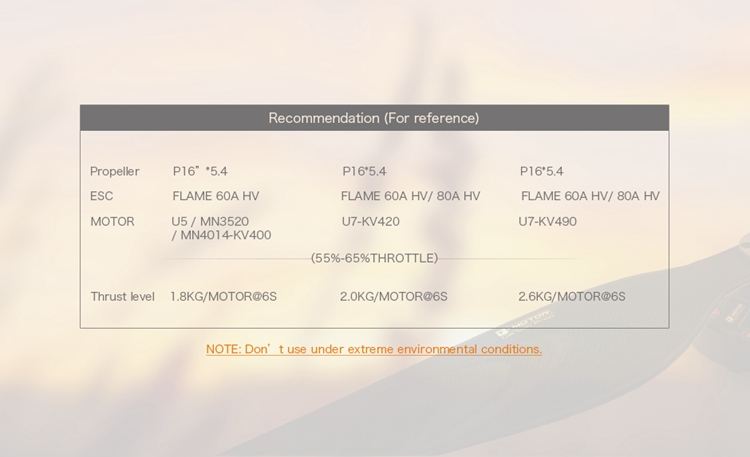Click the MN4014-KV400 motor entry
This screenshot has height=457, width=750.
224,235
